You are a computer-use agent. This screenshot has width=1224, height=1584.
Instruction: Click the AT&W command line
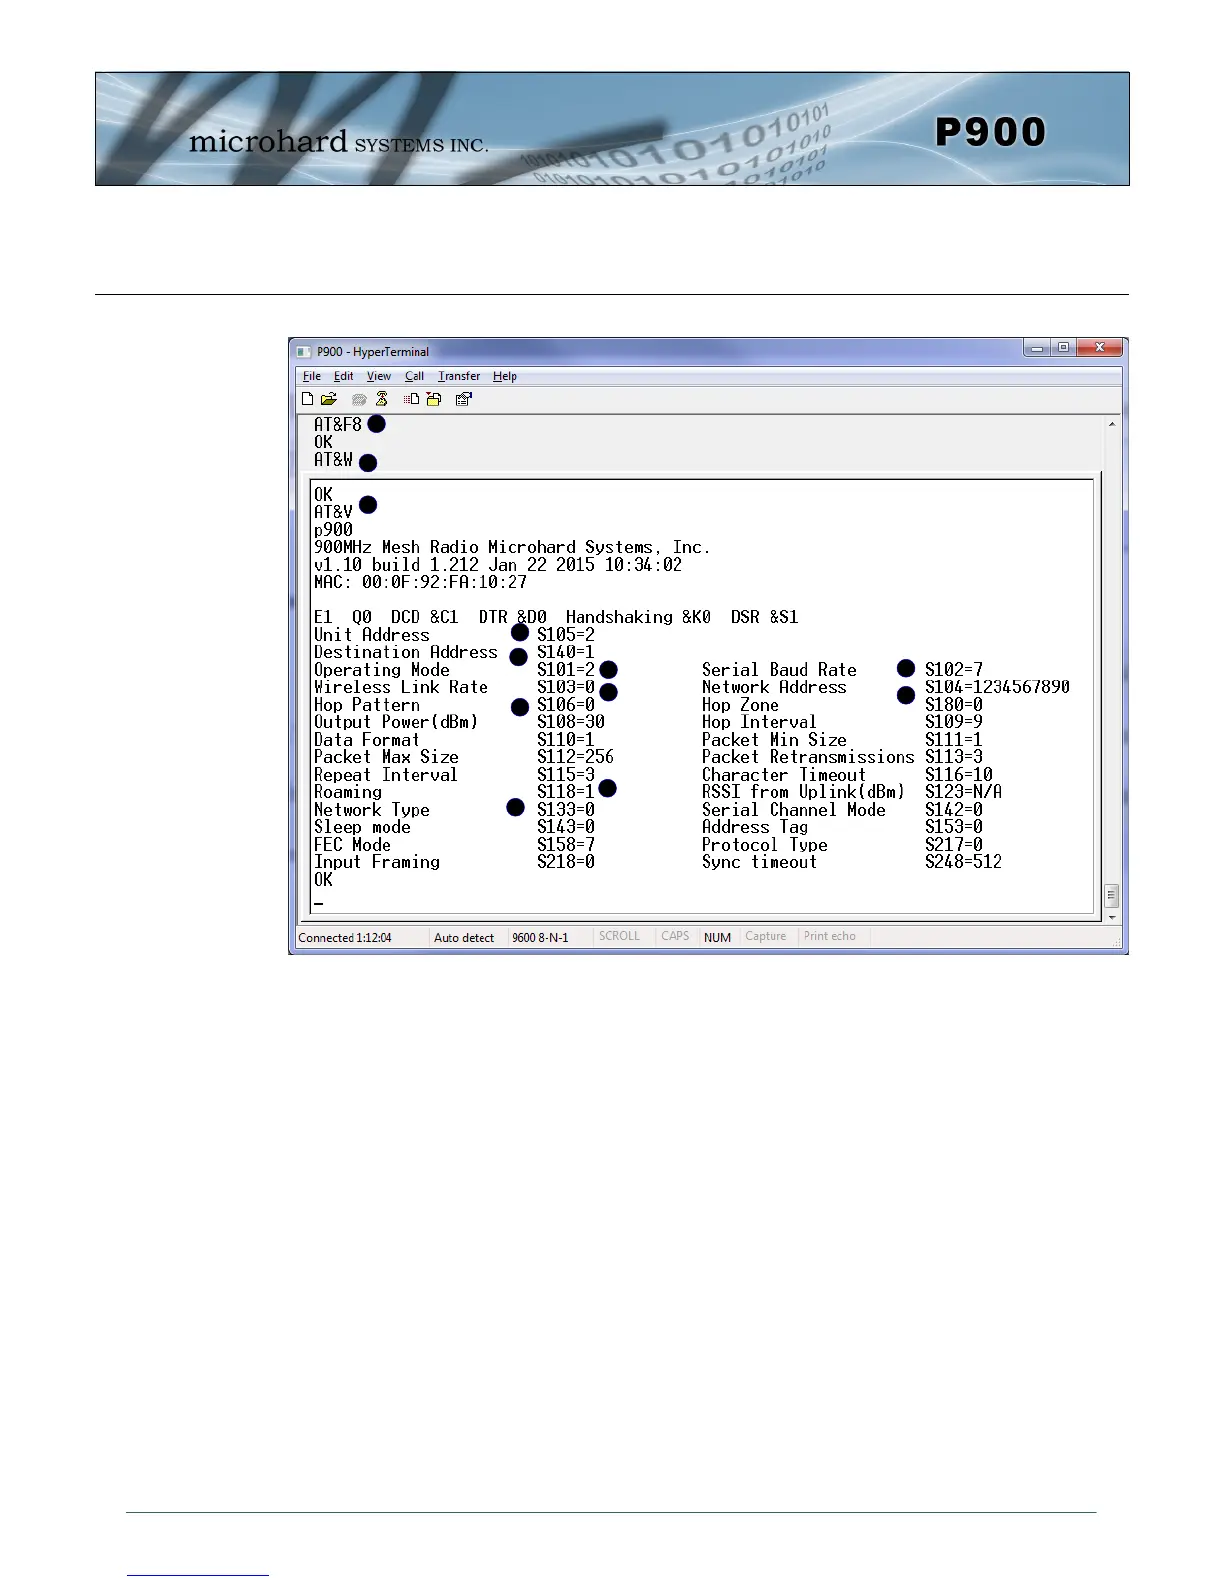[x=333, y=460]
